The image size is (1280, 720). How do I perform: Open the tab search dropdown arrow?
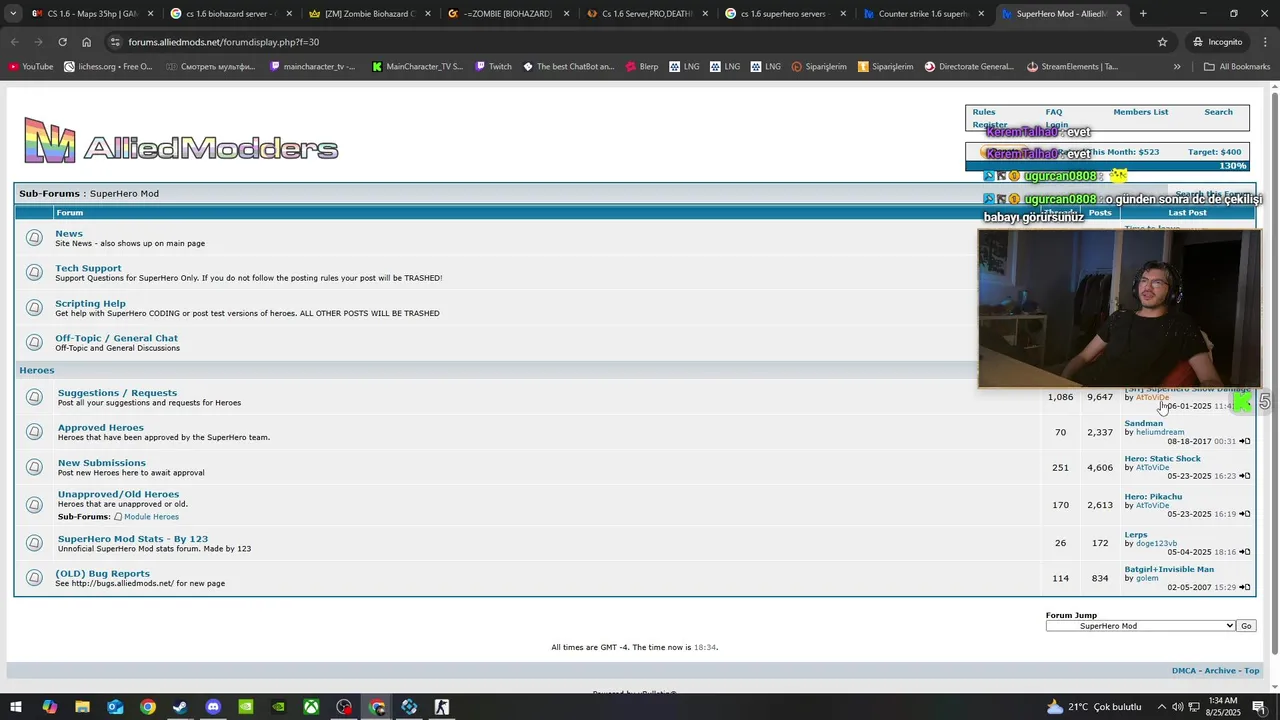(x=14, y=14)
